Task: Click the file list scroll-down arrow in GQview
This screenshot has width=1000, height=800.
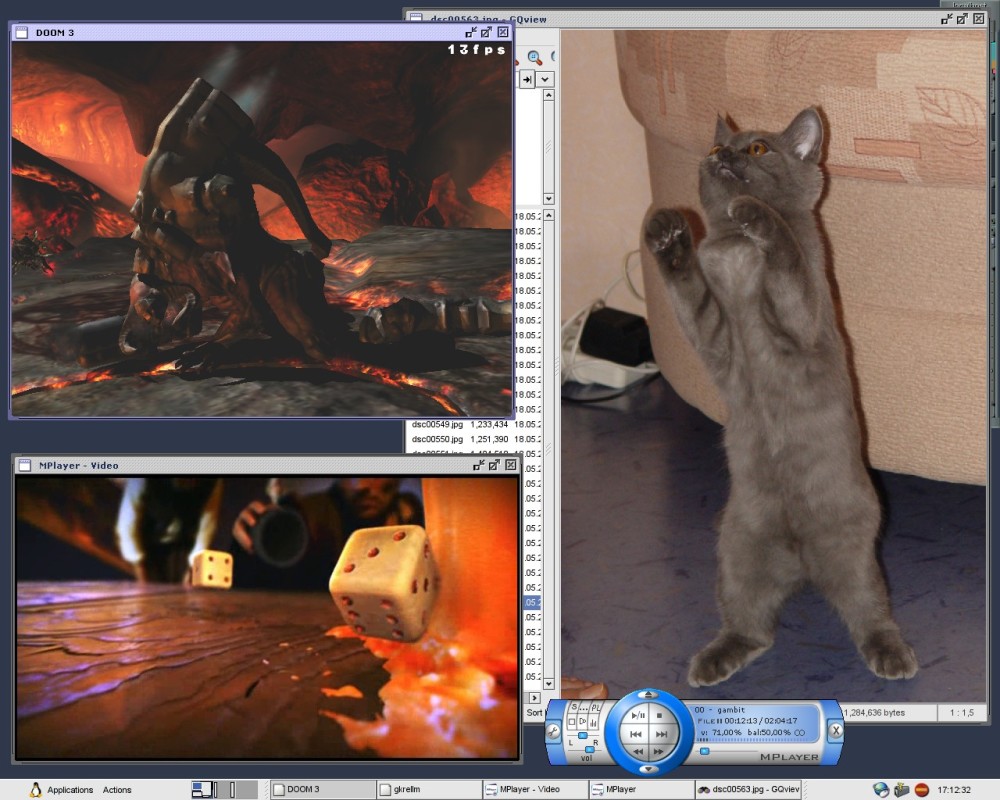Action: [x=548, y=685]
